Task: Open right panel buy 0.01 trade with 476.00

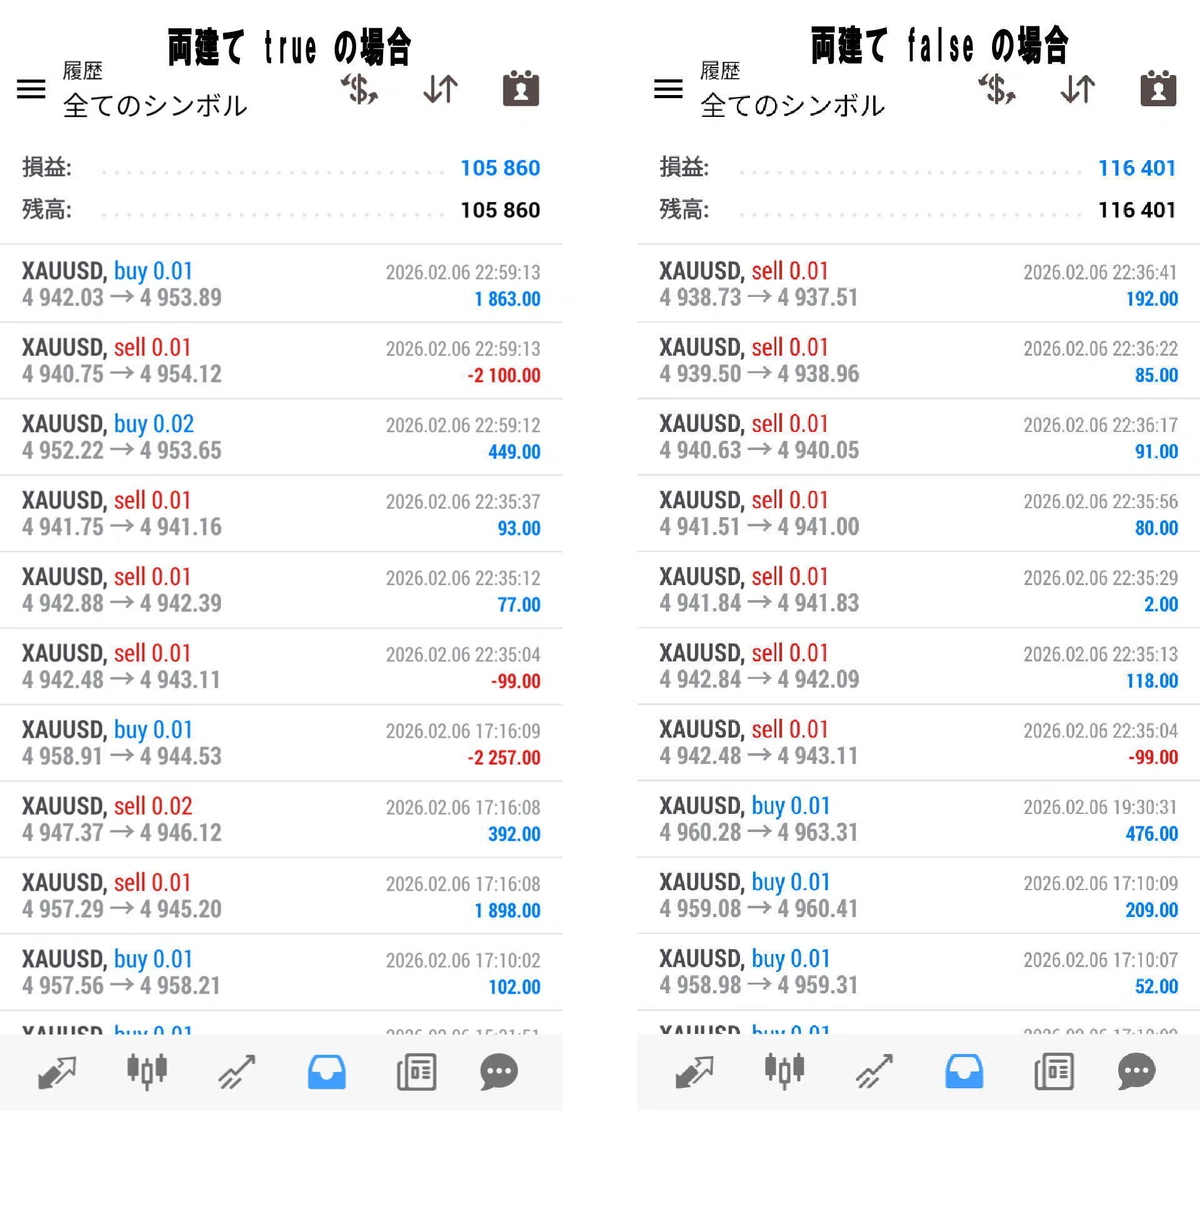Action: pyautogui.click(x=918, y=819)
